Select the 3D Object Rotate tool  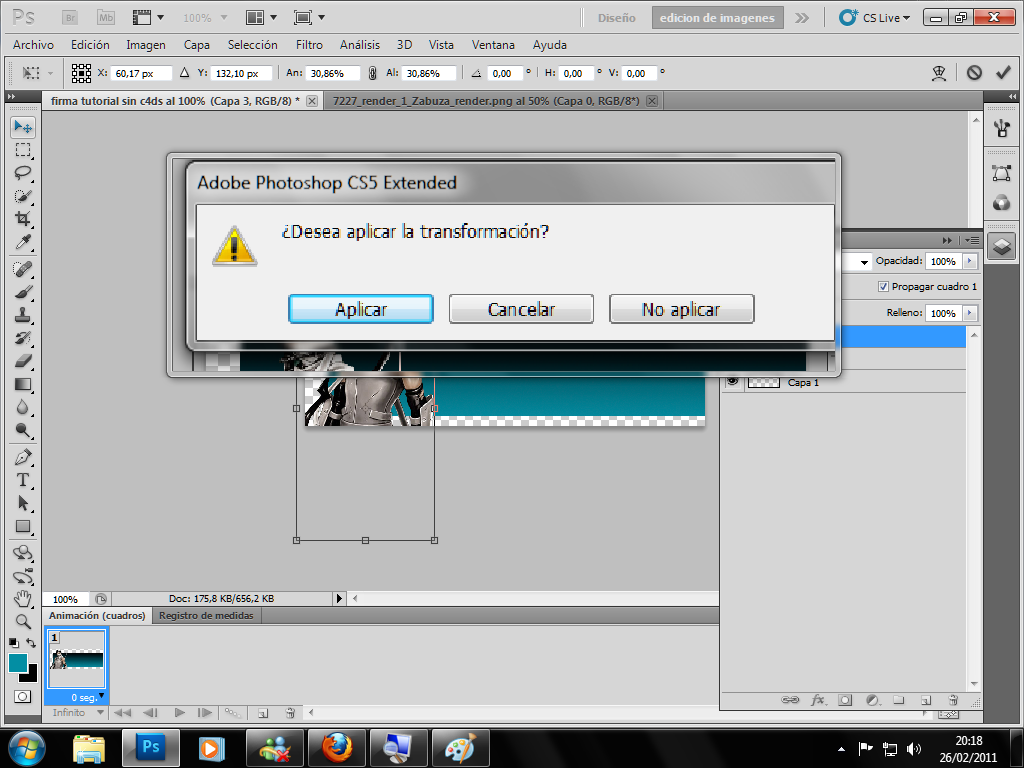pos(23,553)
